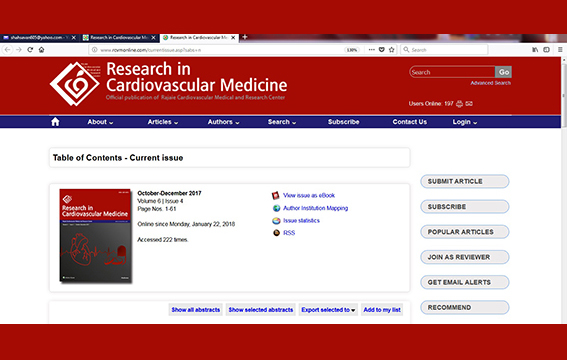Click the globe icon for Author Institution Mapping
Screen dimensions: 567x360
click(x=276, y=208)
